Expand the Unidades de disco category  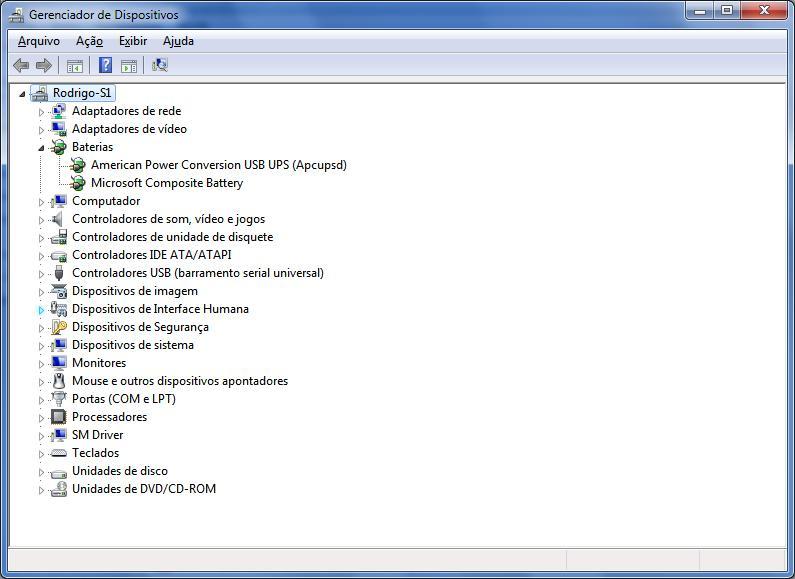click(x=41, y=472)
